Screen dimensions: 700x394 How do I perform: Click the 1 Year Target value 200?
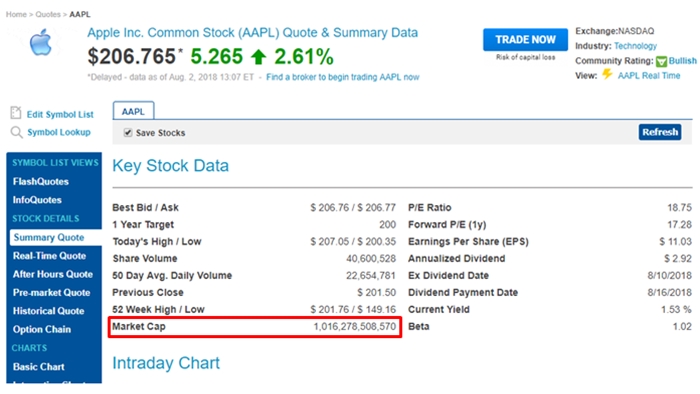[x=388, y=224]
